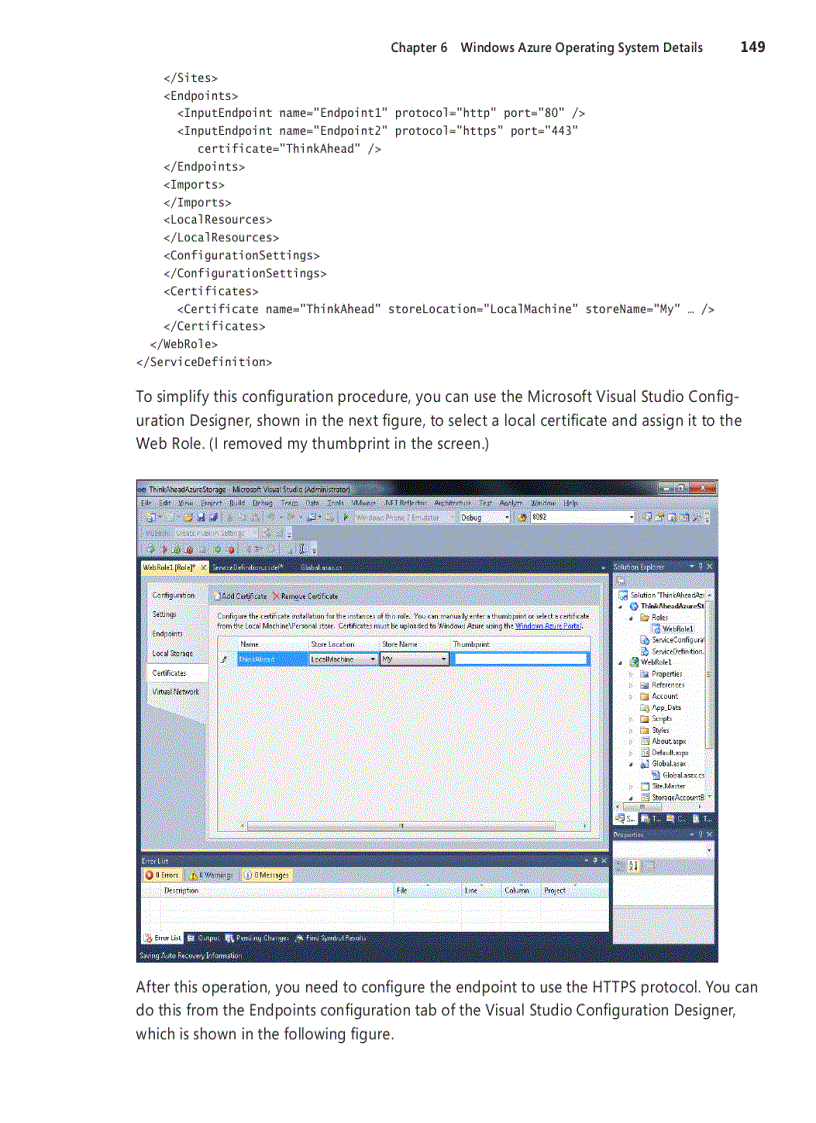Open the Windows Azure Portal hyperlink
The width and height of the screenshot is (816, 1123).
549,622
